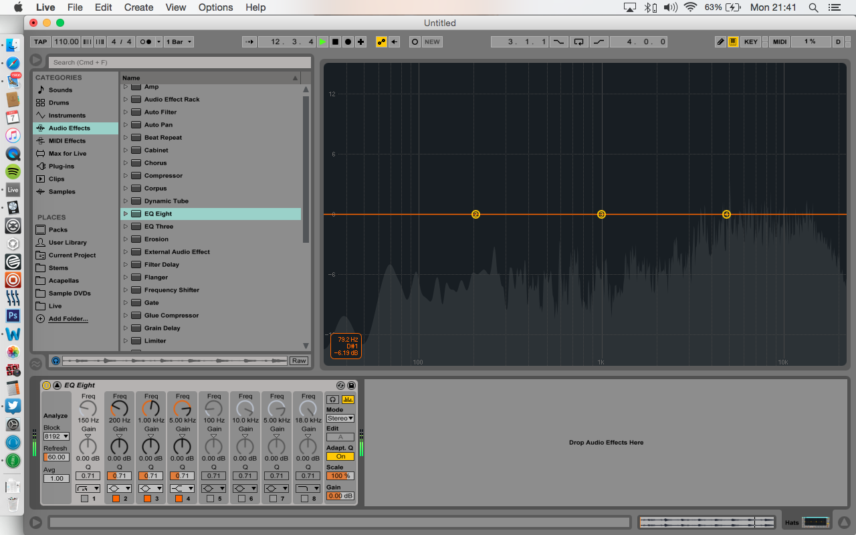Disable EQ filter band 2 activator
Viewport: 856px width, 535px height.
point(116,498)
